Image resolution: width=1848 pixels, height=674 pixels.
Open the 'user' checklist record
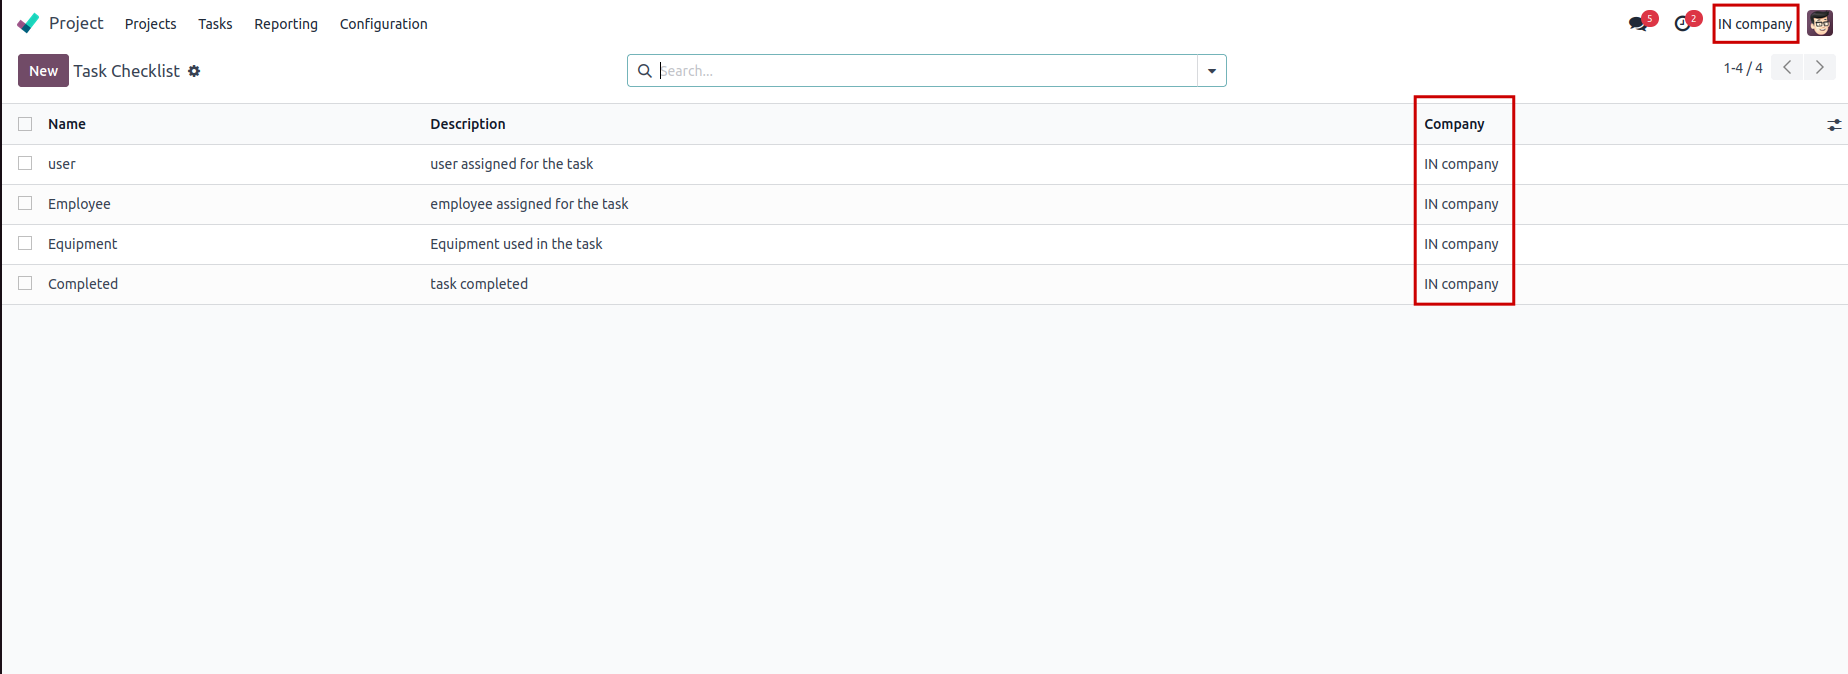[x=62, y=164]
